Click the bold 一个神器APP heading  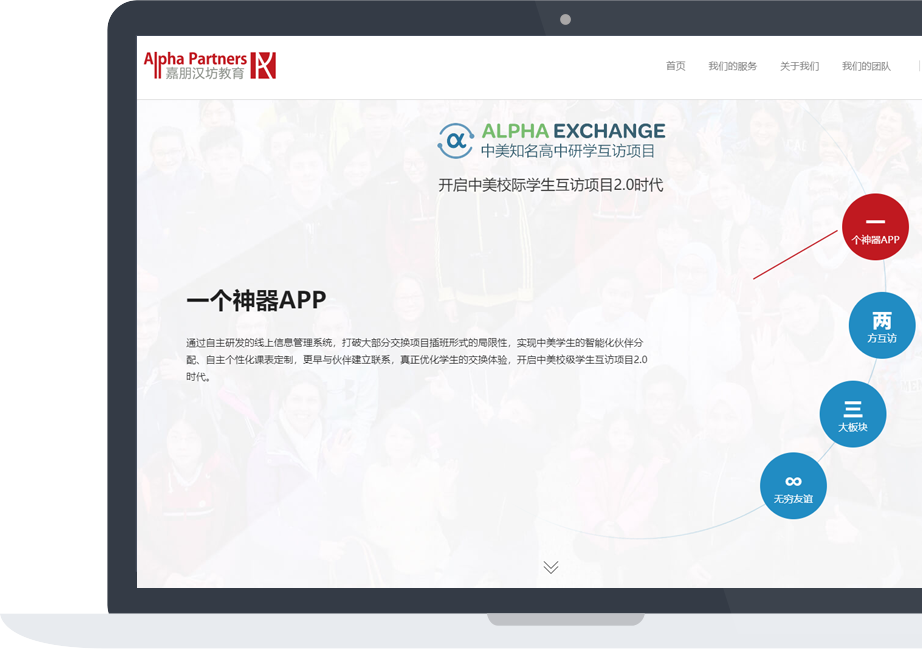pos(256,300)
